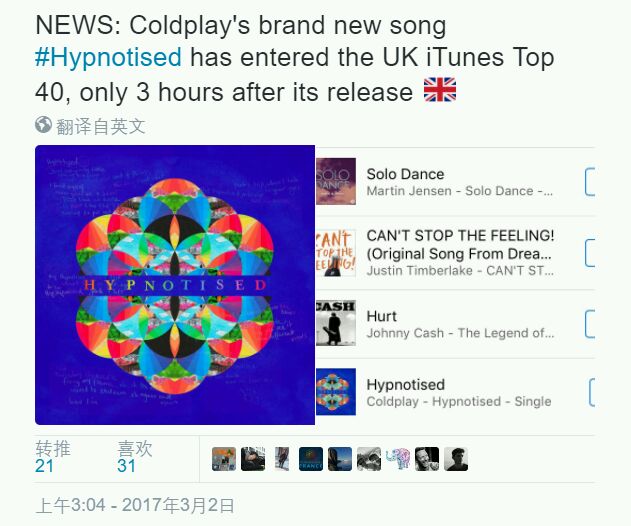Click the 翻译自英文 translation label

(x=100, y=126)
